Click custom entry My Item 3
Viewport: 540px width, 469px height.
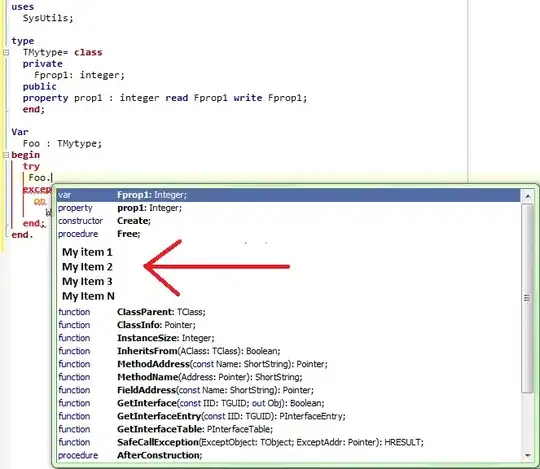point(87,282)
